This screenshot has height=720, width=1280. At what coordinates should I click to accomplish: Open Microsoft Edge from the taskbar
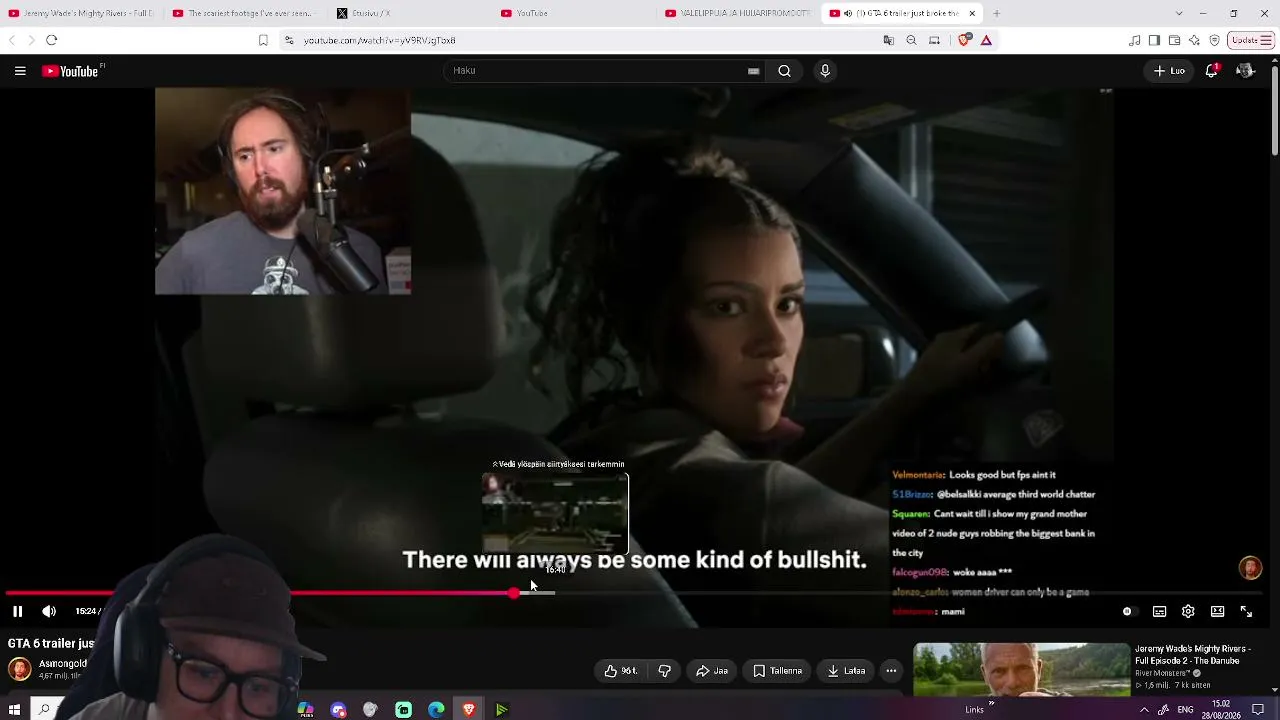[436, 710]
